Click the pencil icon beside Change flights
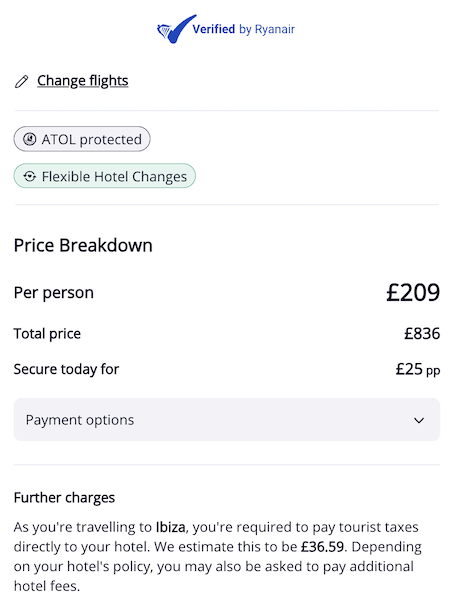Image resolution: width=454 pixels, height=610 pixels. [x=21, y=82]
